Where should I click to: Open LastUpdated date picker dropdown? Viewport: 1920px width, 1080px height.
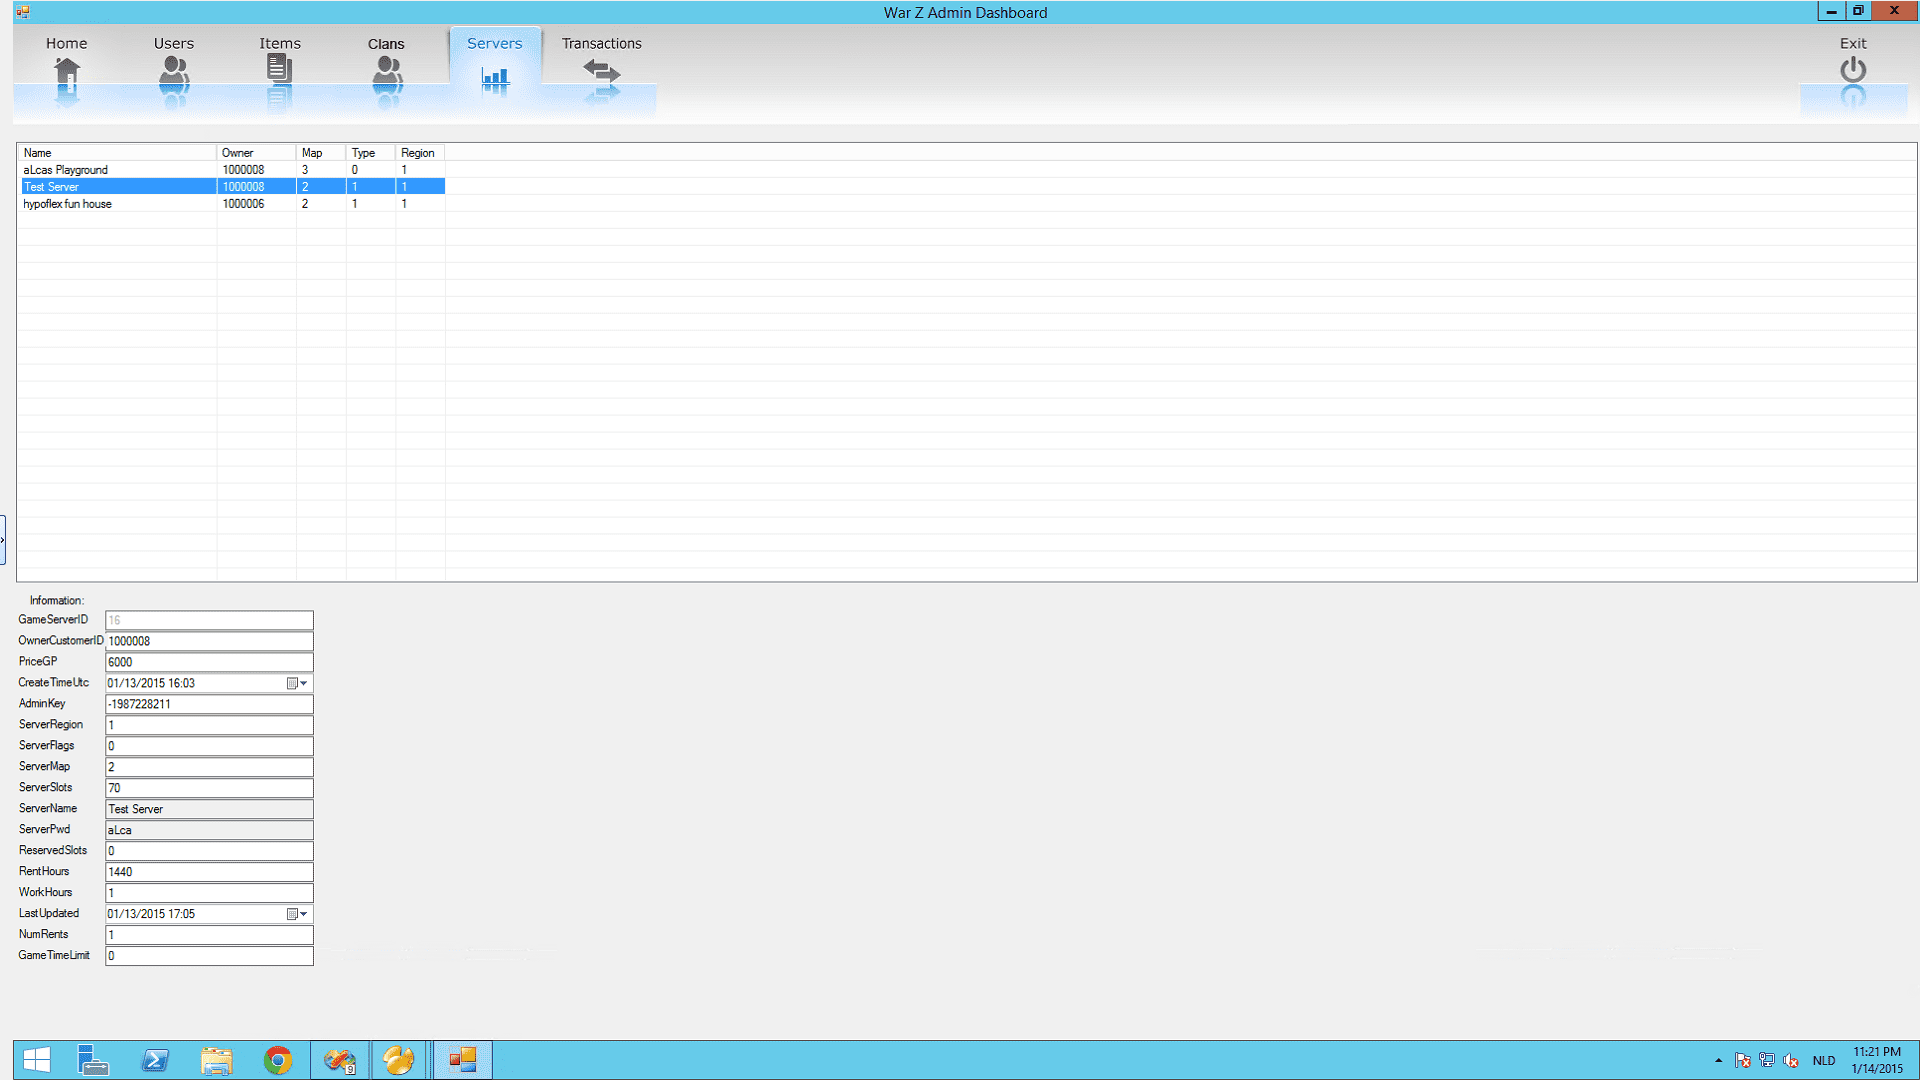(x=297, y=914)
